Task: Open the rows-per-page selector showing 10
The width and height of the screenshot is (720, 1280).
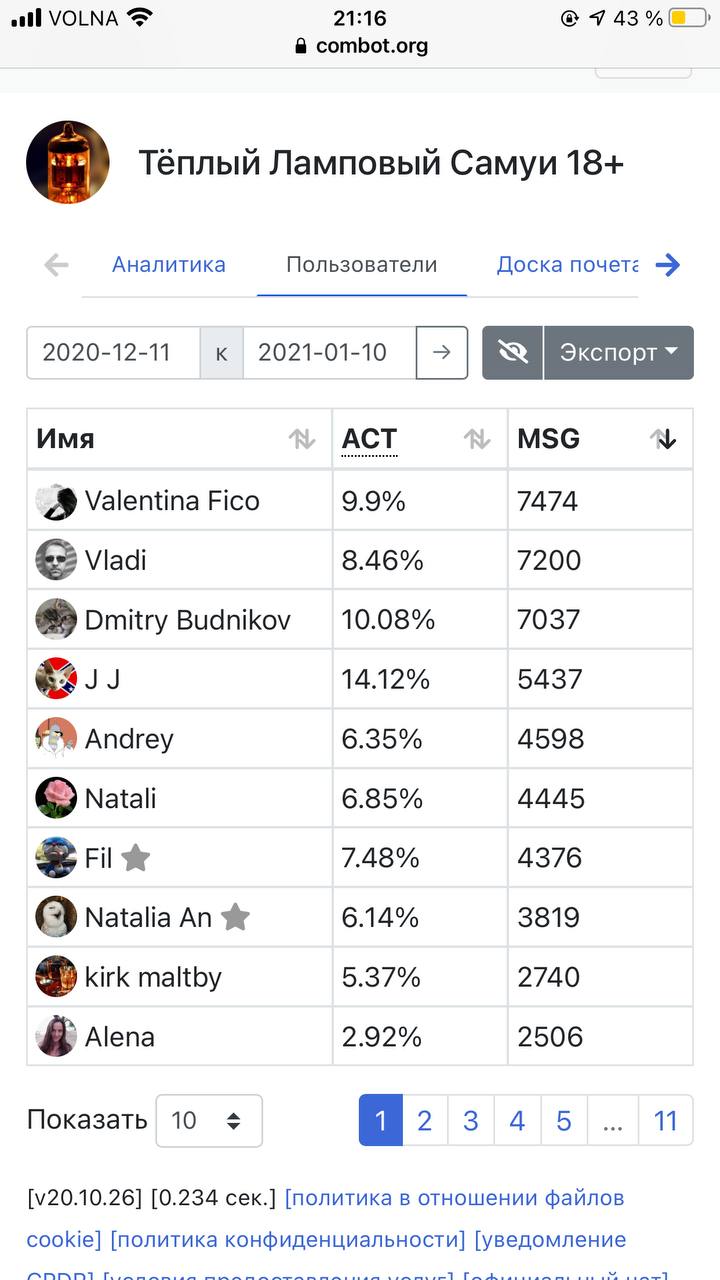Action: [209, 1120]
